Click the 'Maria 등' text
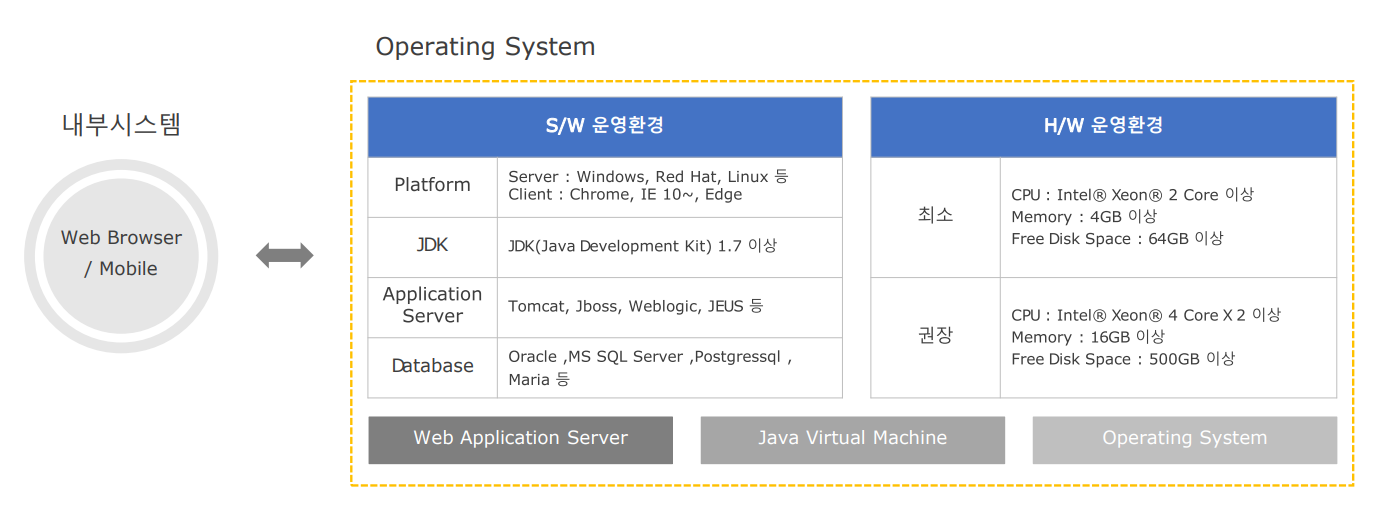 pos(538,380)
